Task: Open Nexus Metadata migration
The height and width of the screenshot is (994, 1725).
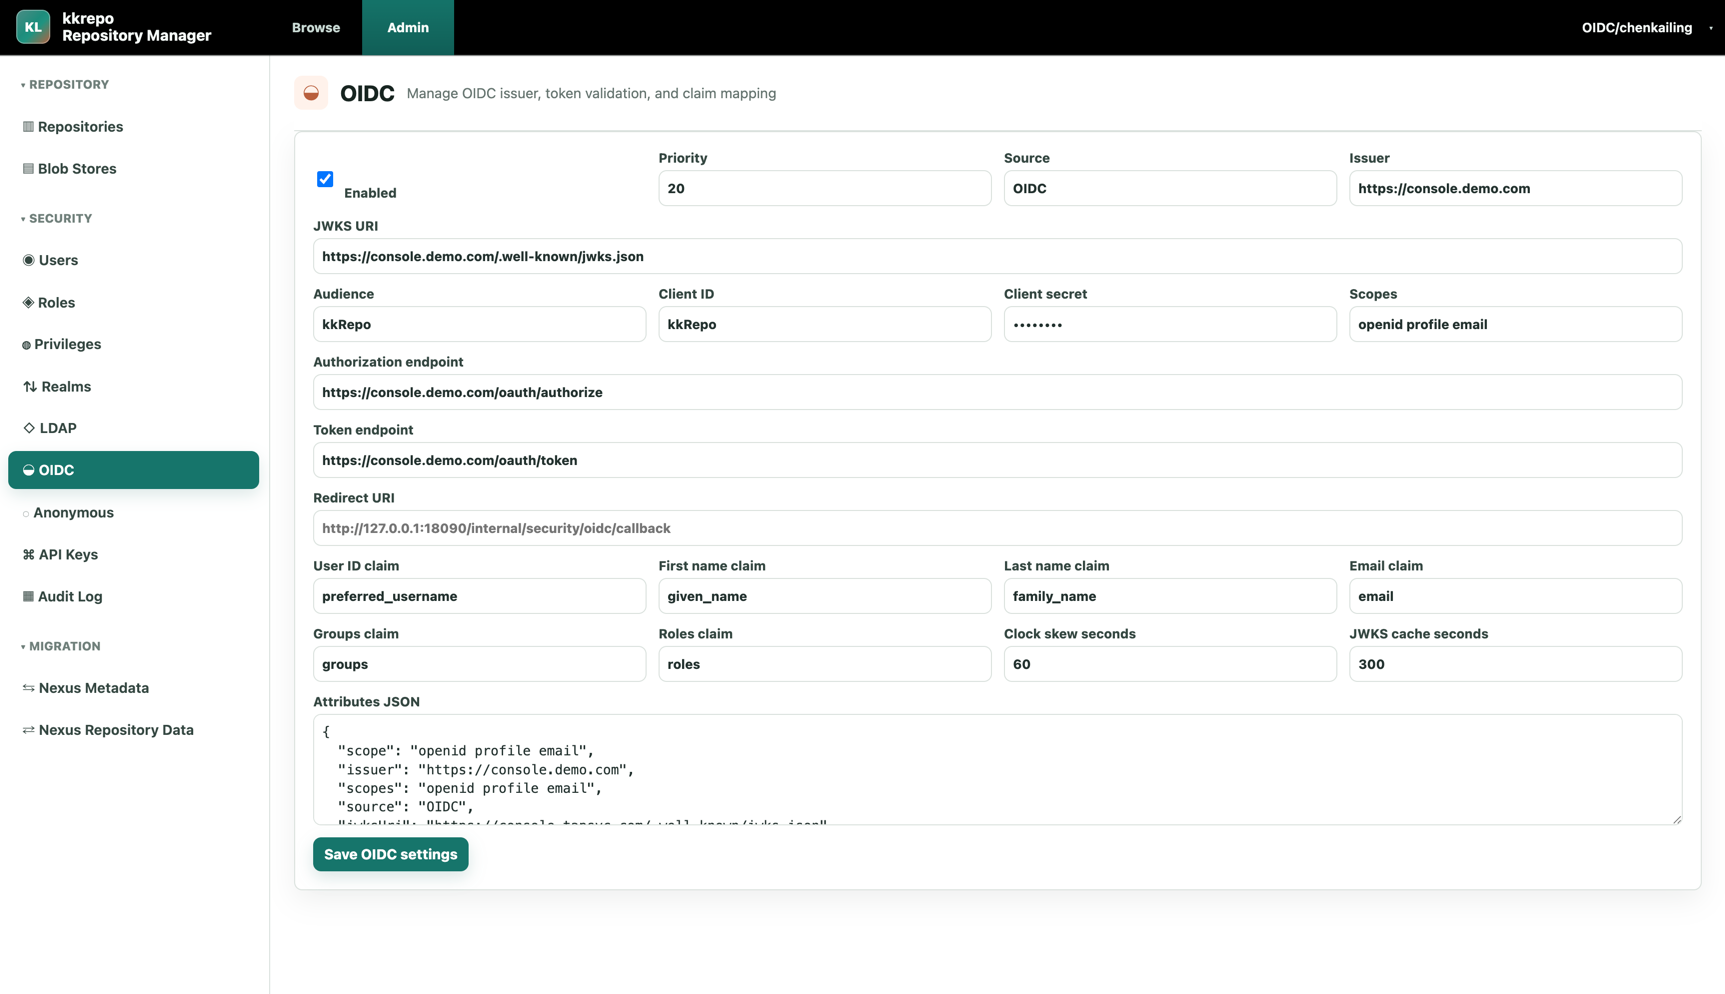Action: (x=133, y=688)
